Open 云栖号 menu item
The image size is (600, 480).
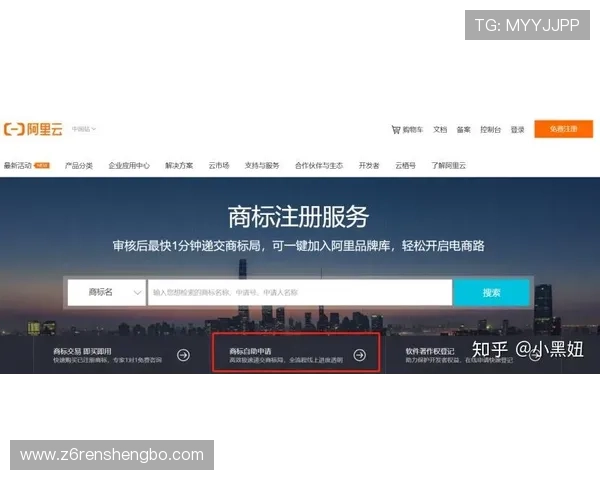405,165
